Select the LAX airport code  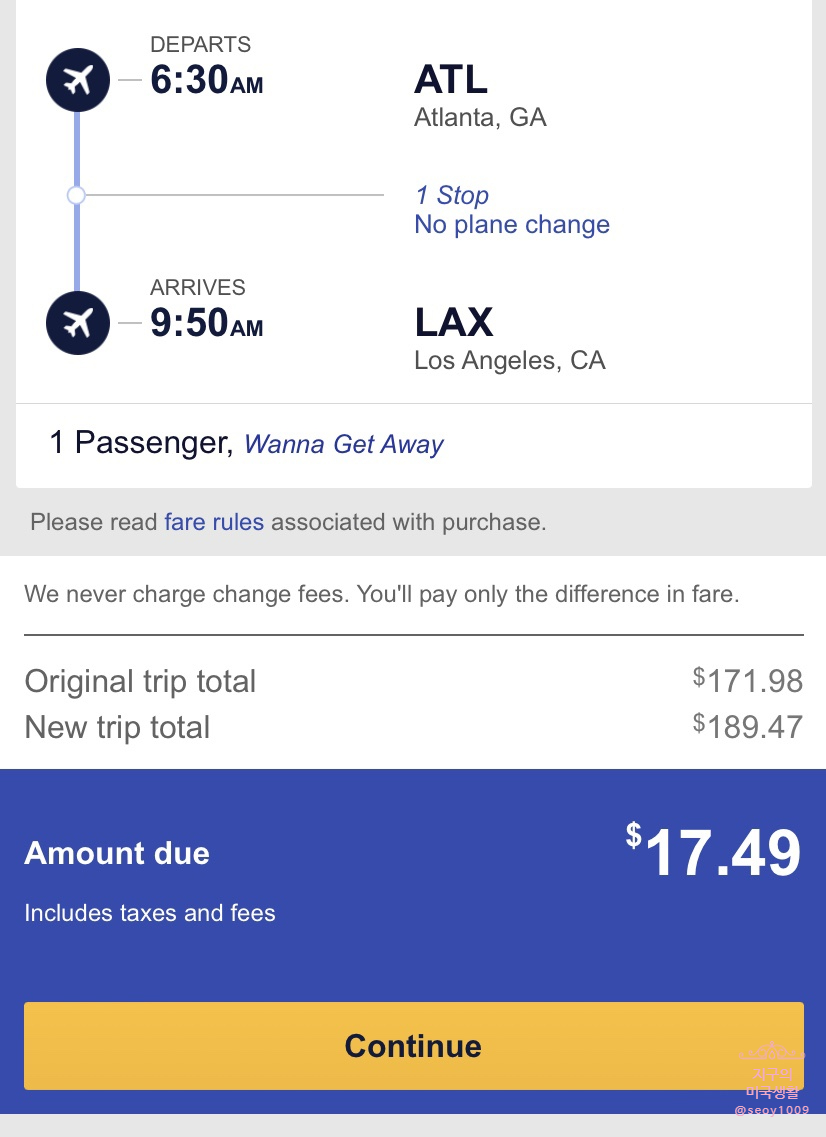click(x=454, y=323)
